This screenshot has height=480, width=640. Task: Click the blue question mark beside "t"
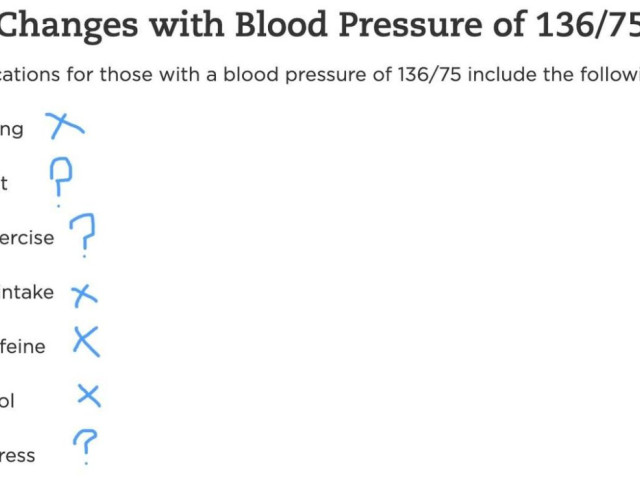(61, 178)
